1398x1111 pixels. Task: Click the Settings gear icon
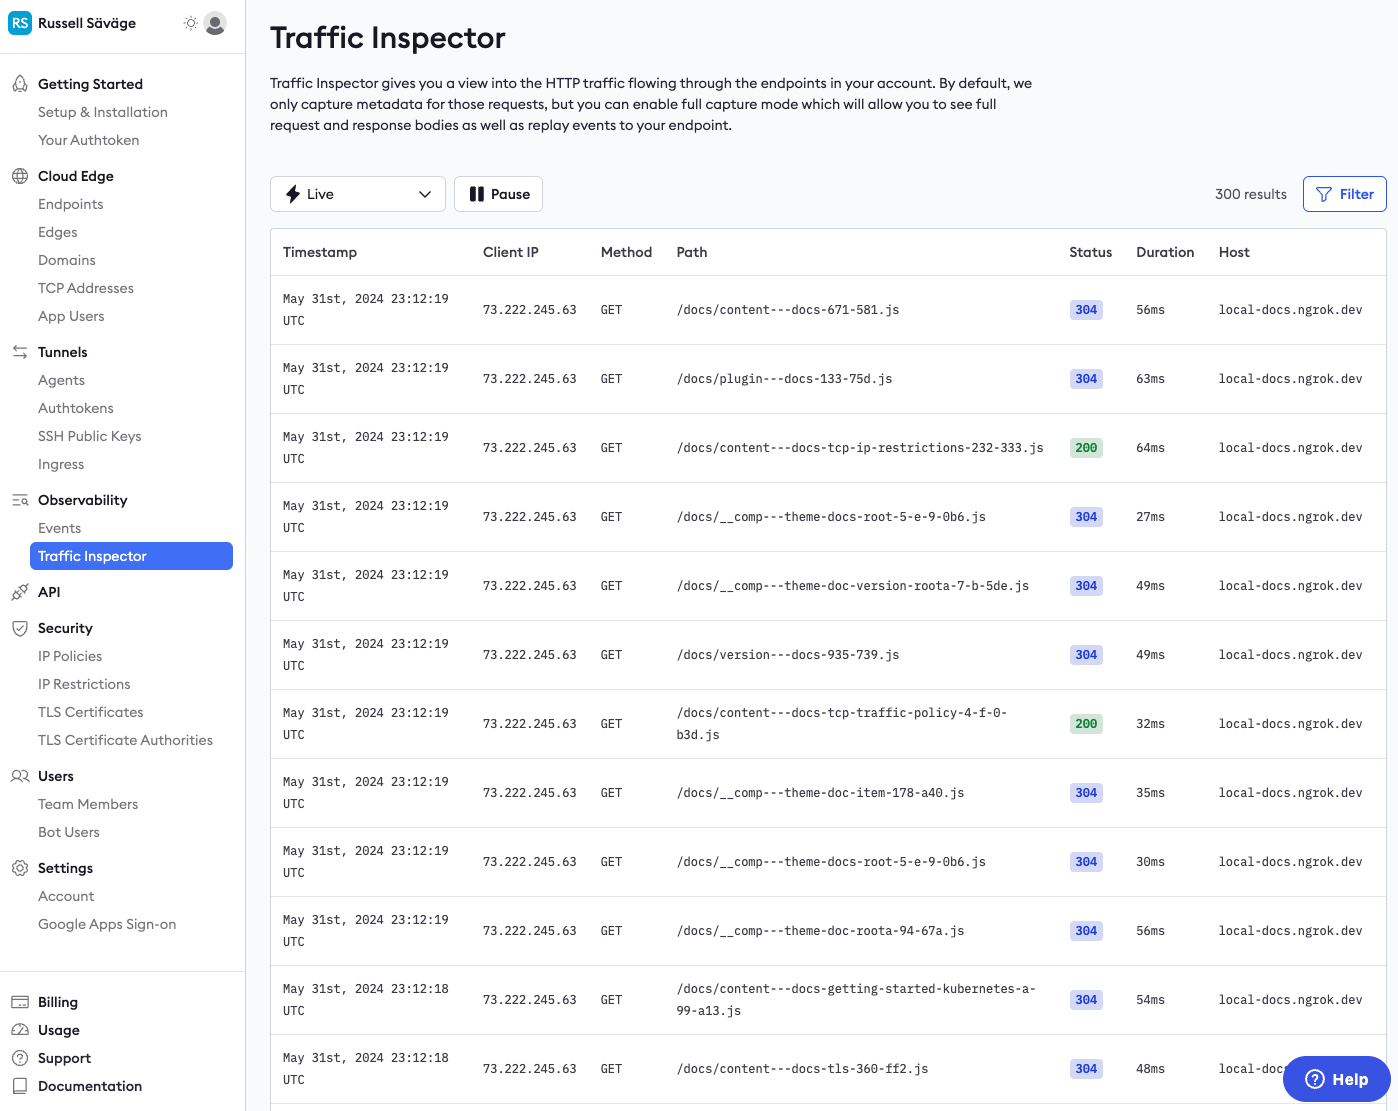click(20, 868)
